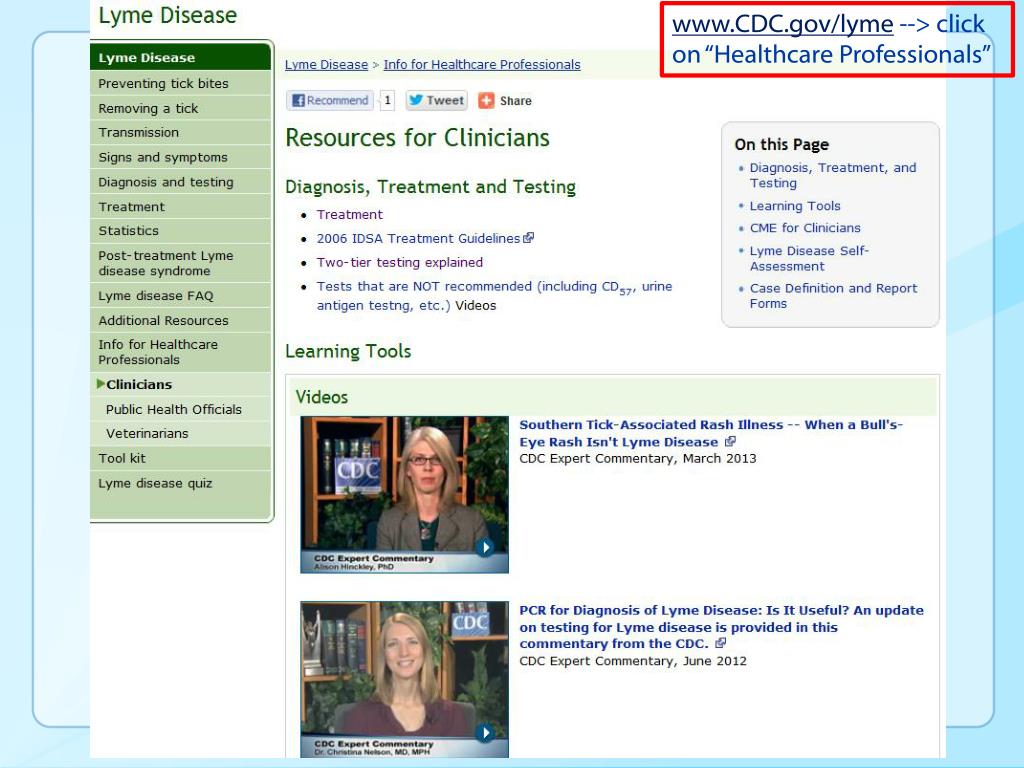Open Statistics sidebar item
Viewport: 1024px width, 768px height.
click(x=180, y=231)
